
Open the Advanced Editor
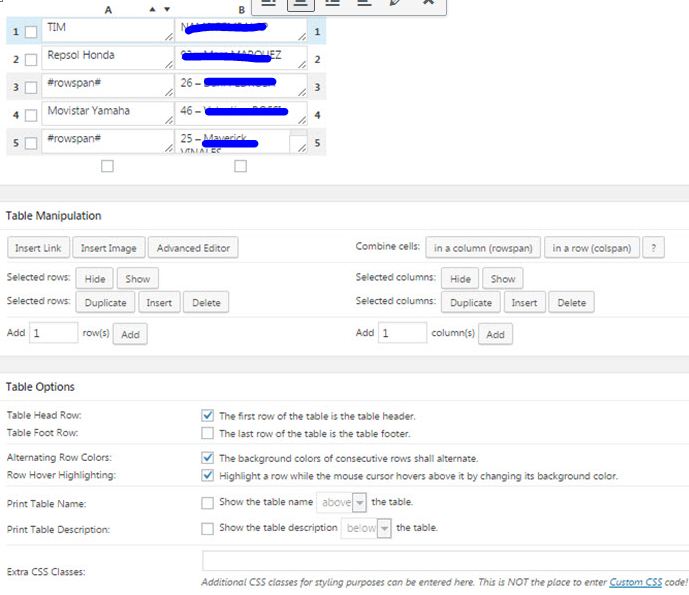(194, 248)
